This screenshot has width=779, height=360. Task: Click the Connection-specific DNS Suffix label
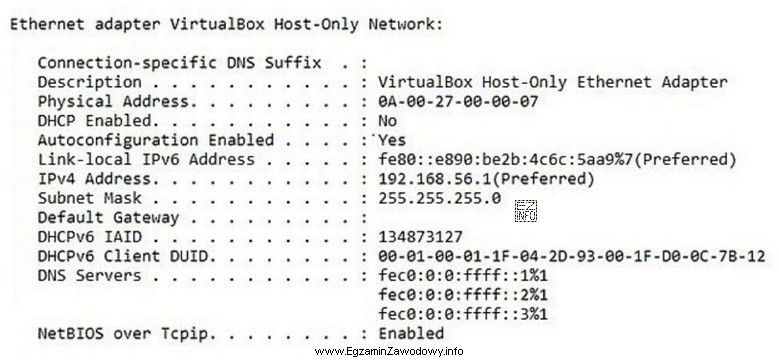179,63
